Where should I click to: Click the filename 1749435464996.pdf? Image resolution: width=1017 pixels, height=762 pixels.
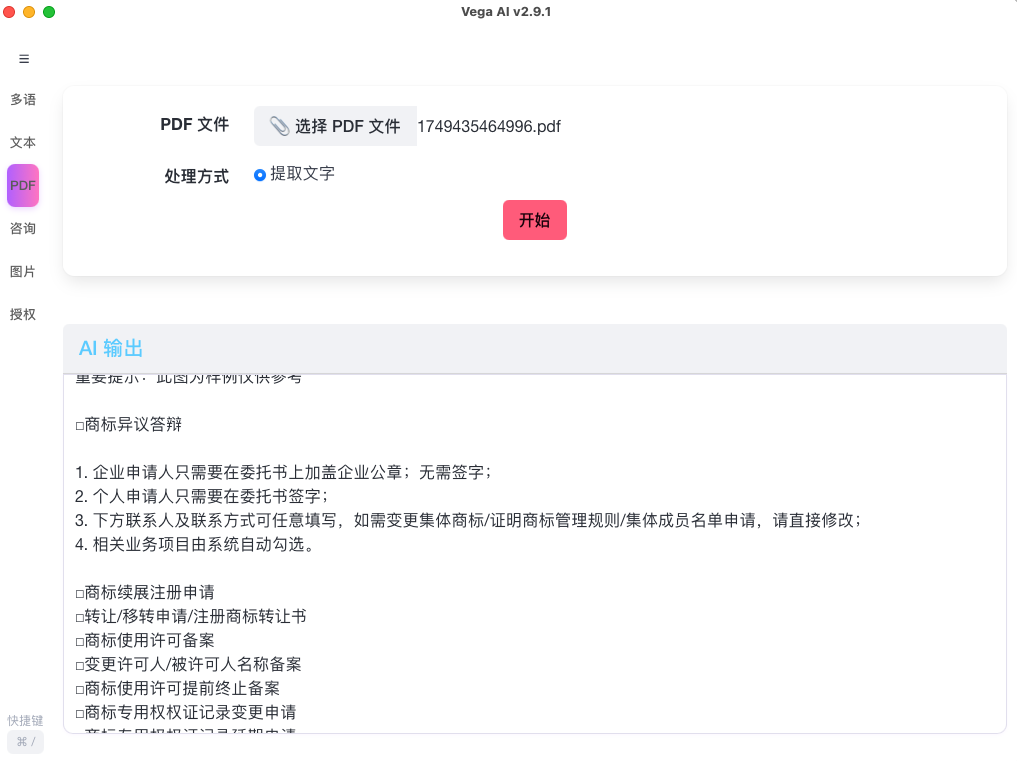(489, 126)
